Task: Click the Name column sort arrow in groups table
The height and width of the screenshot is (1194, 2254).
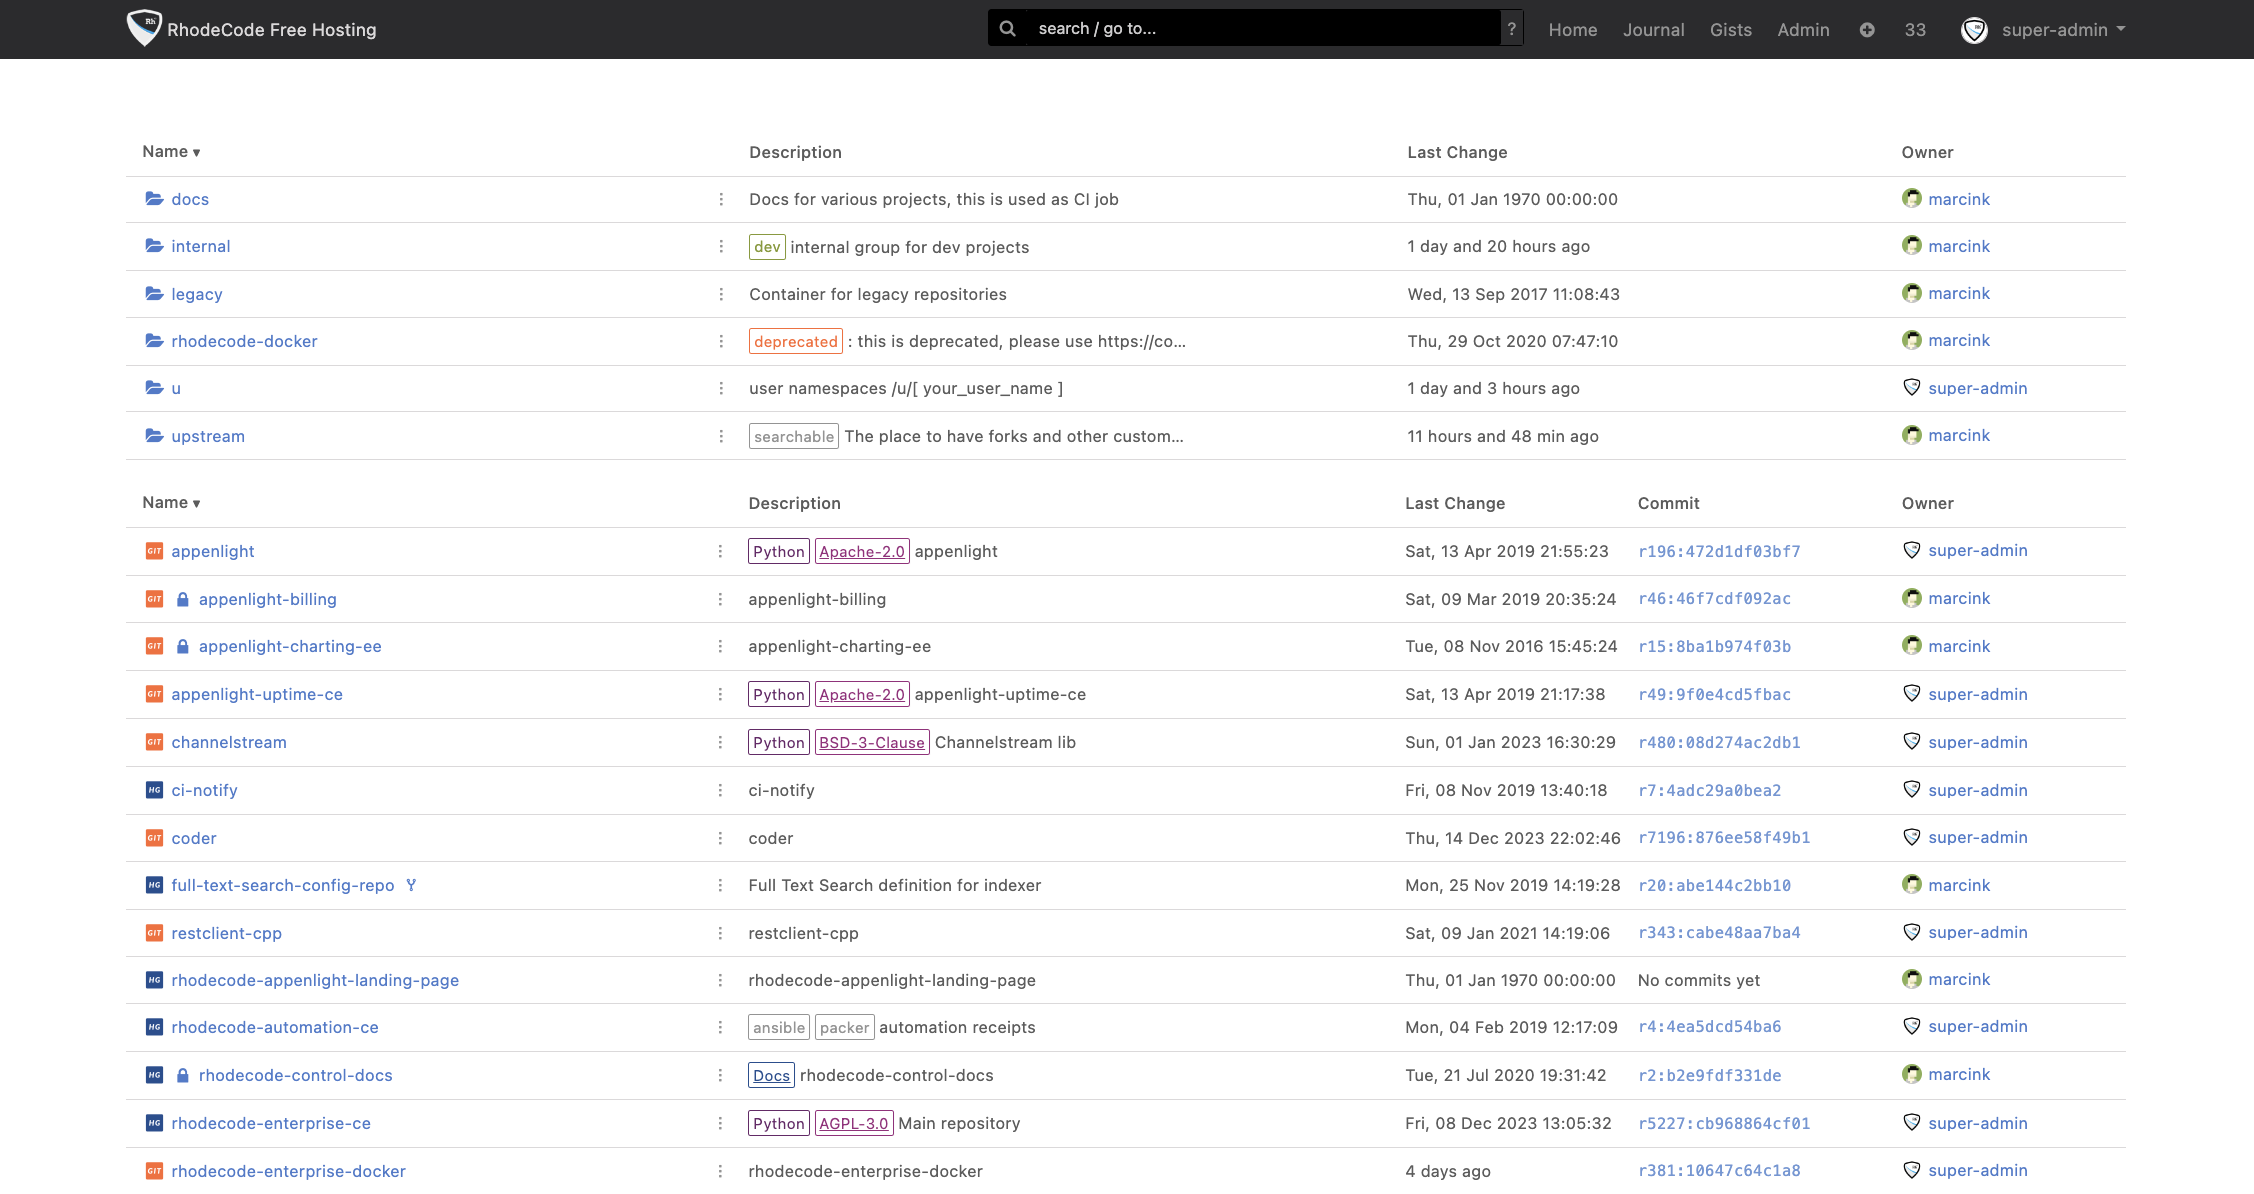Action: click(196, 152)
